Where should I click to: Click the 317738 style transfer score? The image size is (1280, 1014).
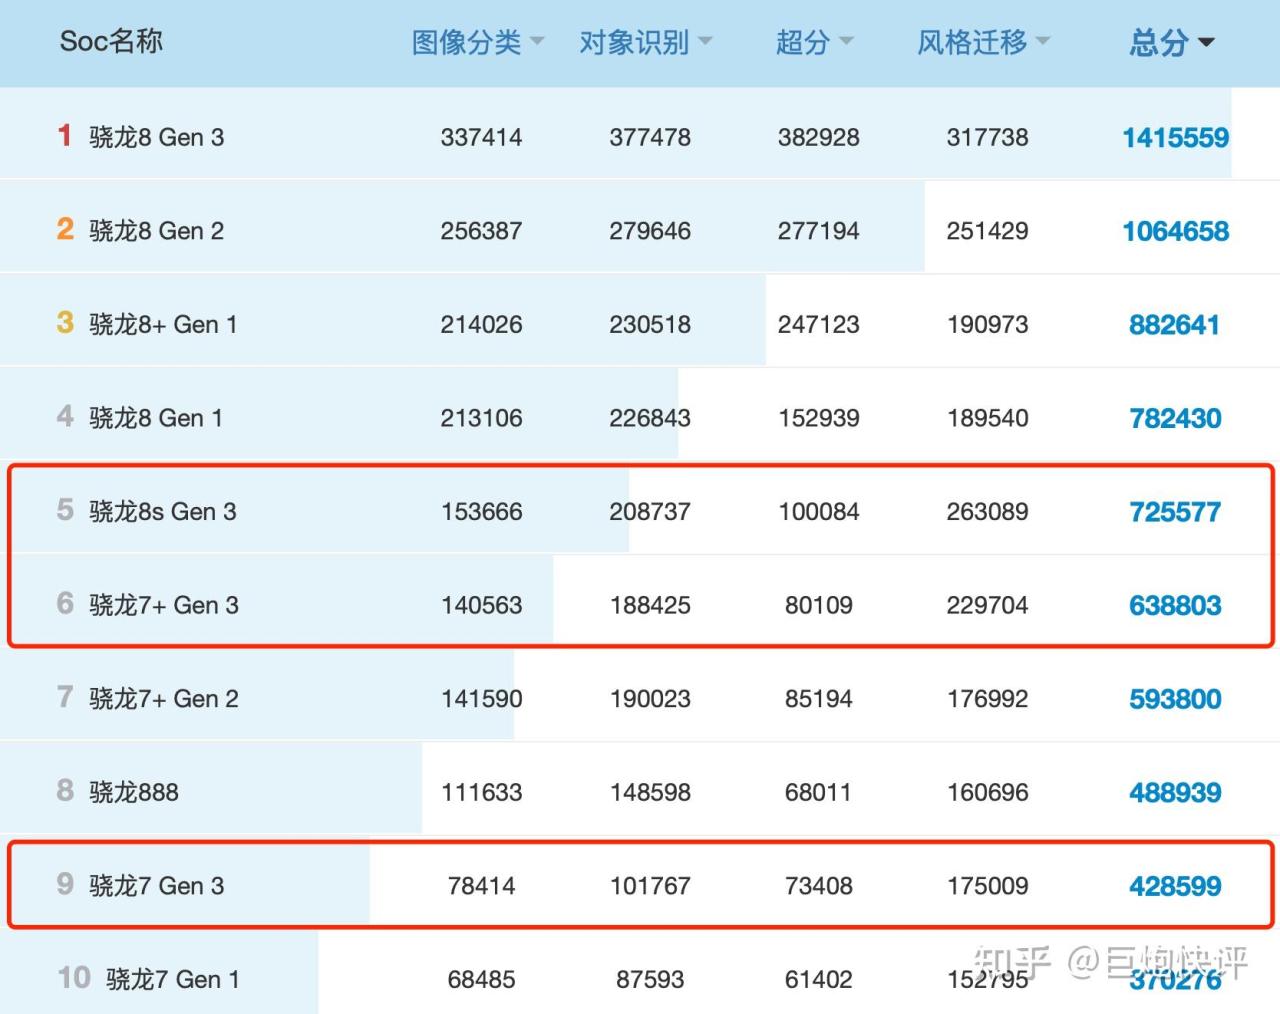[987, 137]
